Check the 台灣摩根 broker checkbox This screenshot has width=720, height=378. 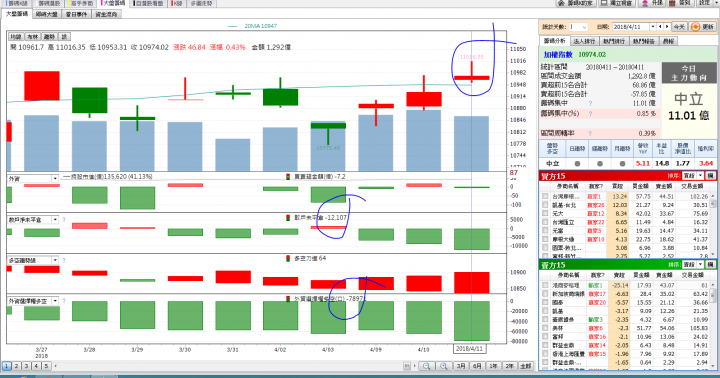(x=545, y=196)
